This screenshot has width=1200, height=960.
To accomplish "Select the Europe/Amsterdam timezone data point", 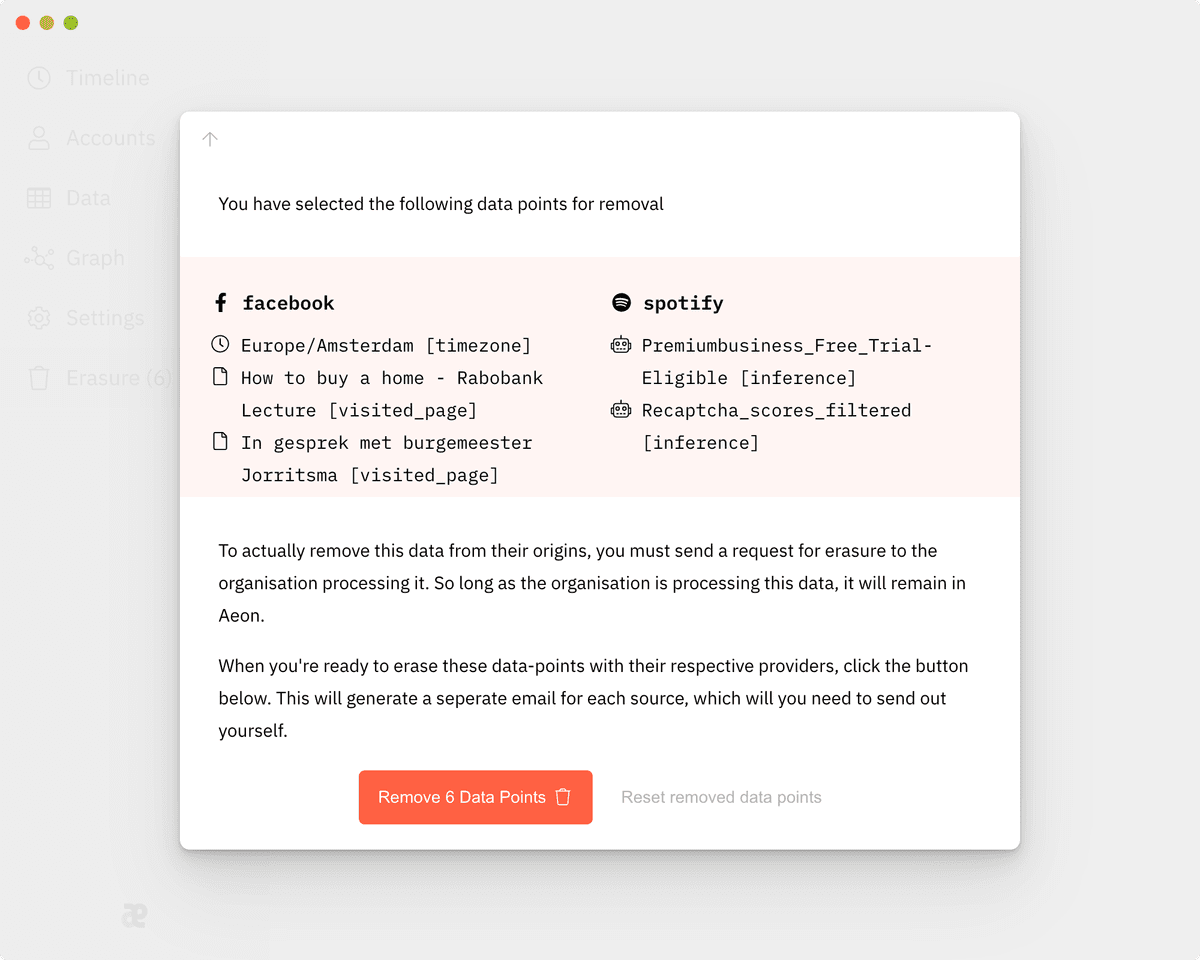I will 386,346.
